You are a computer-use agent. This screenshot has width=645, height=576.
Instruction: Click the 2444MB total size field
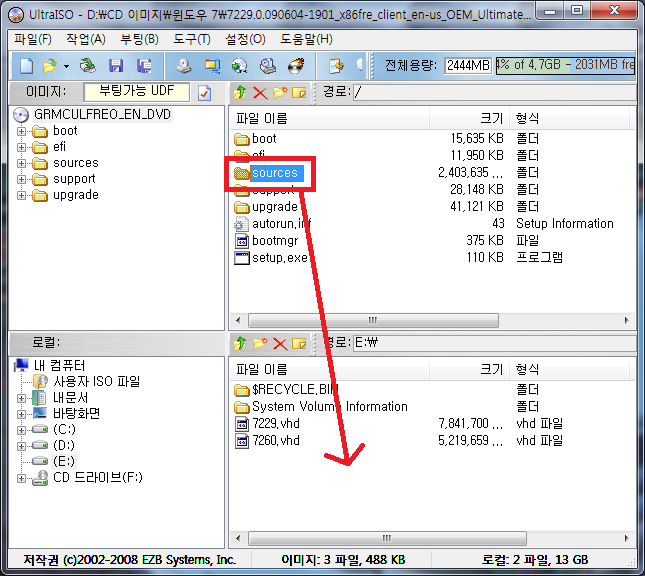pyautogui.click(x=468, y=65)
